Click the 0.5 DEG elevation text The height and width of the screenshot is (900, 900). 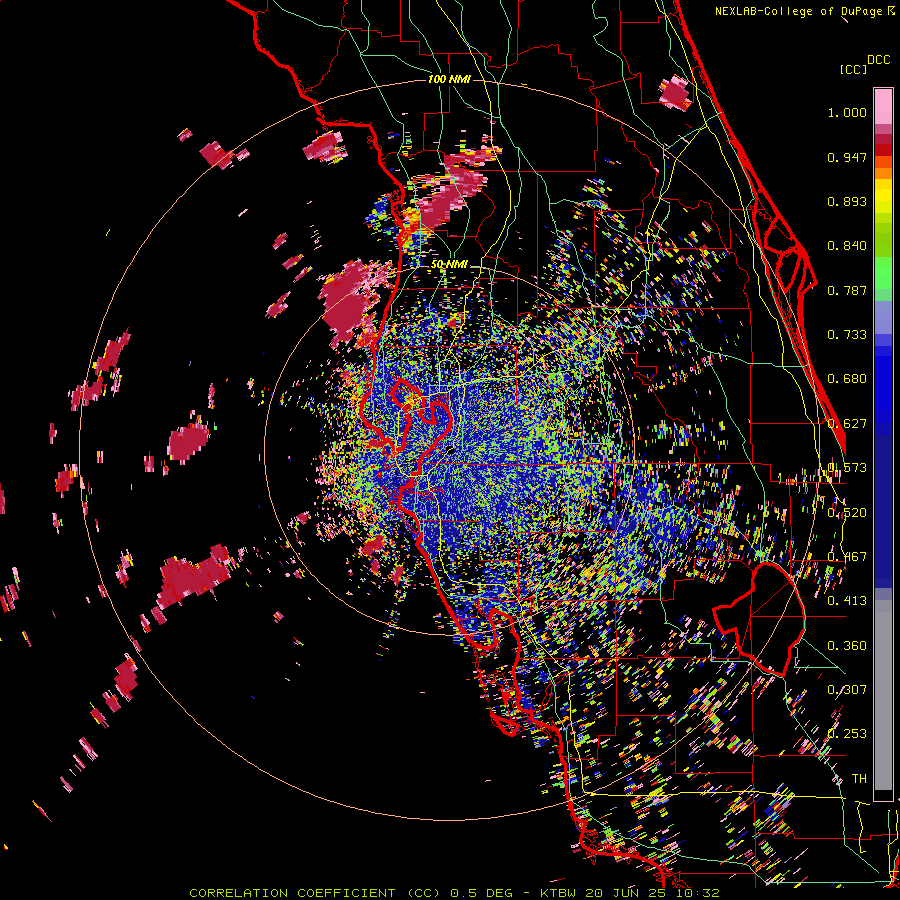[x=480, y=893]
